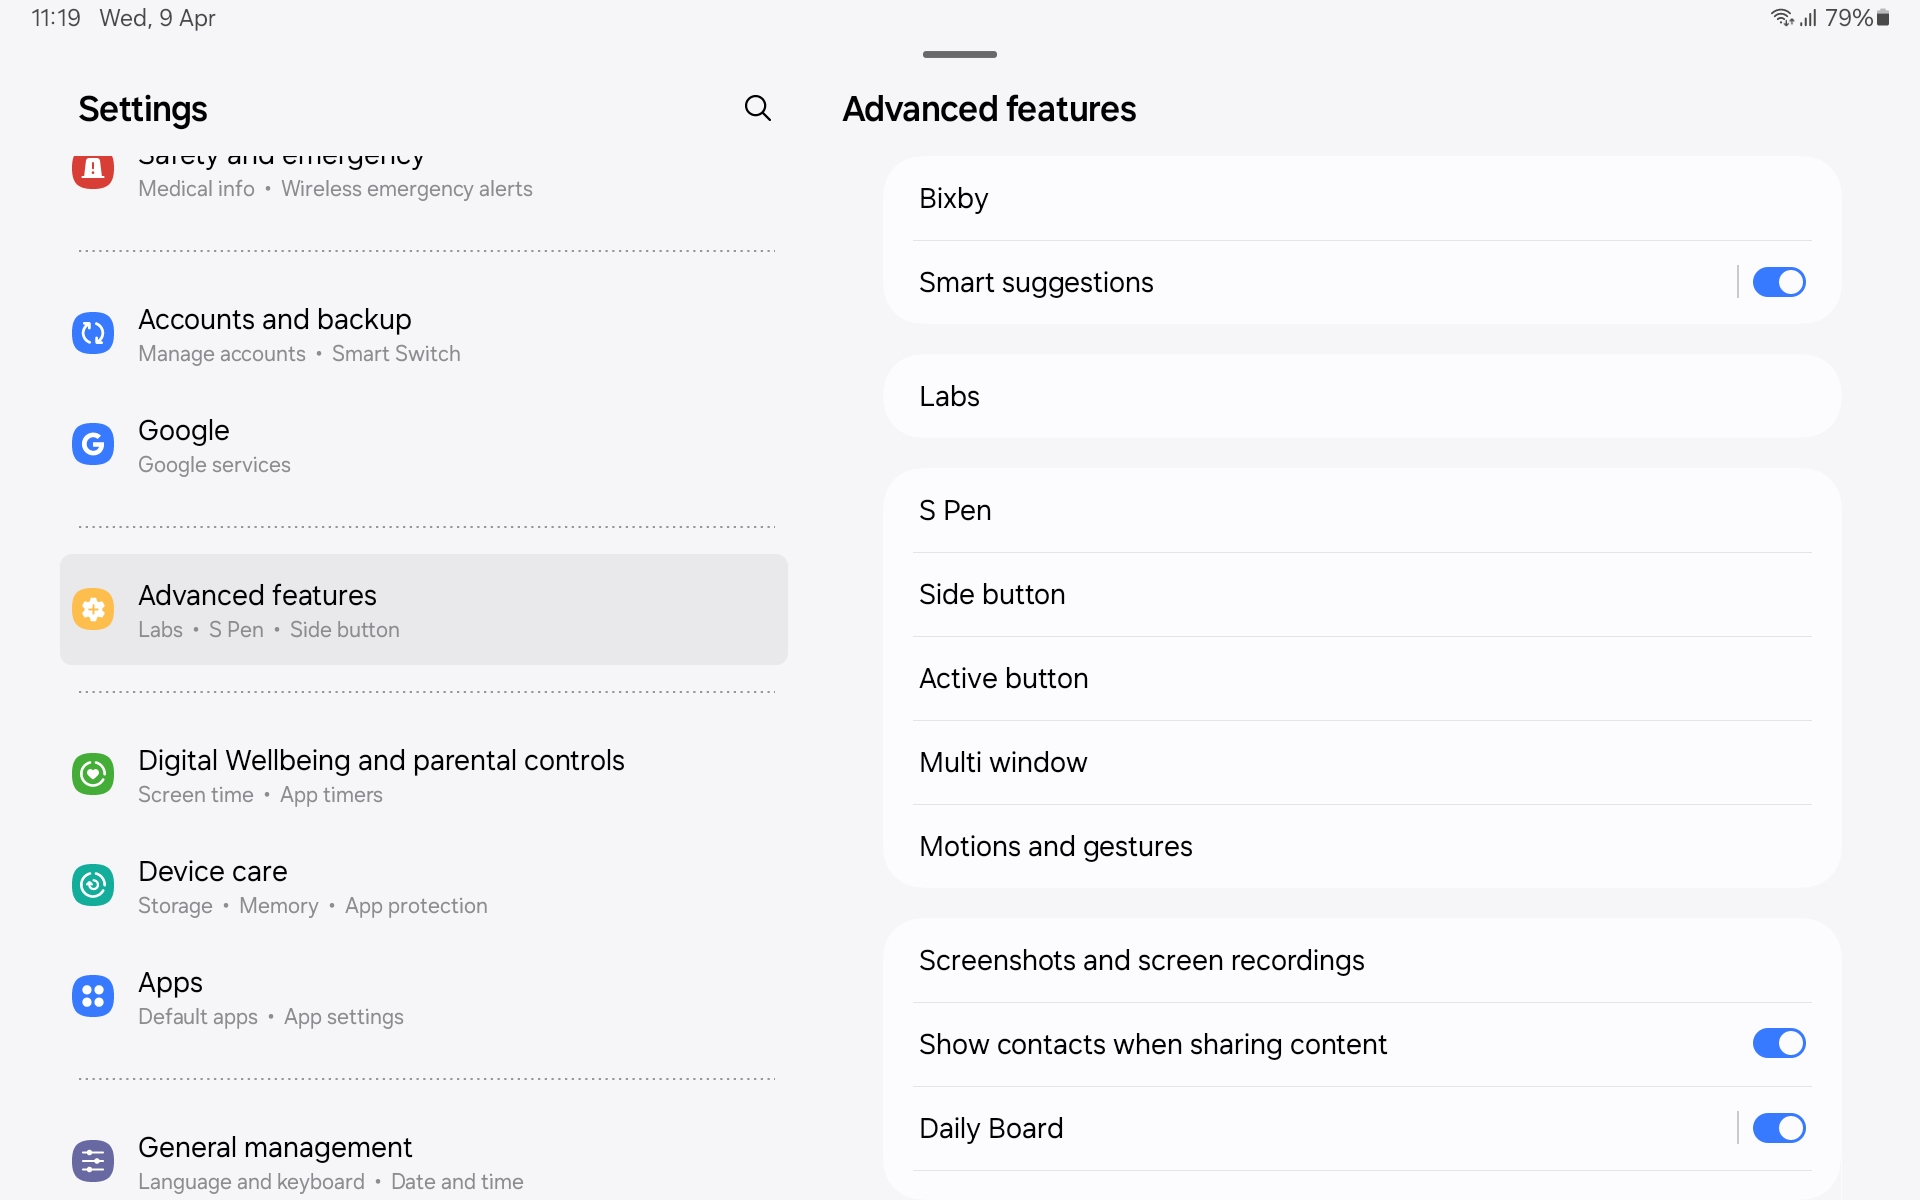Tap the Advanced features orange gear icon
This screenshot has width=1920, height=1200.
pos(93,609)
